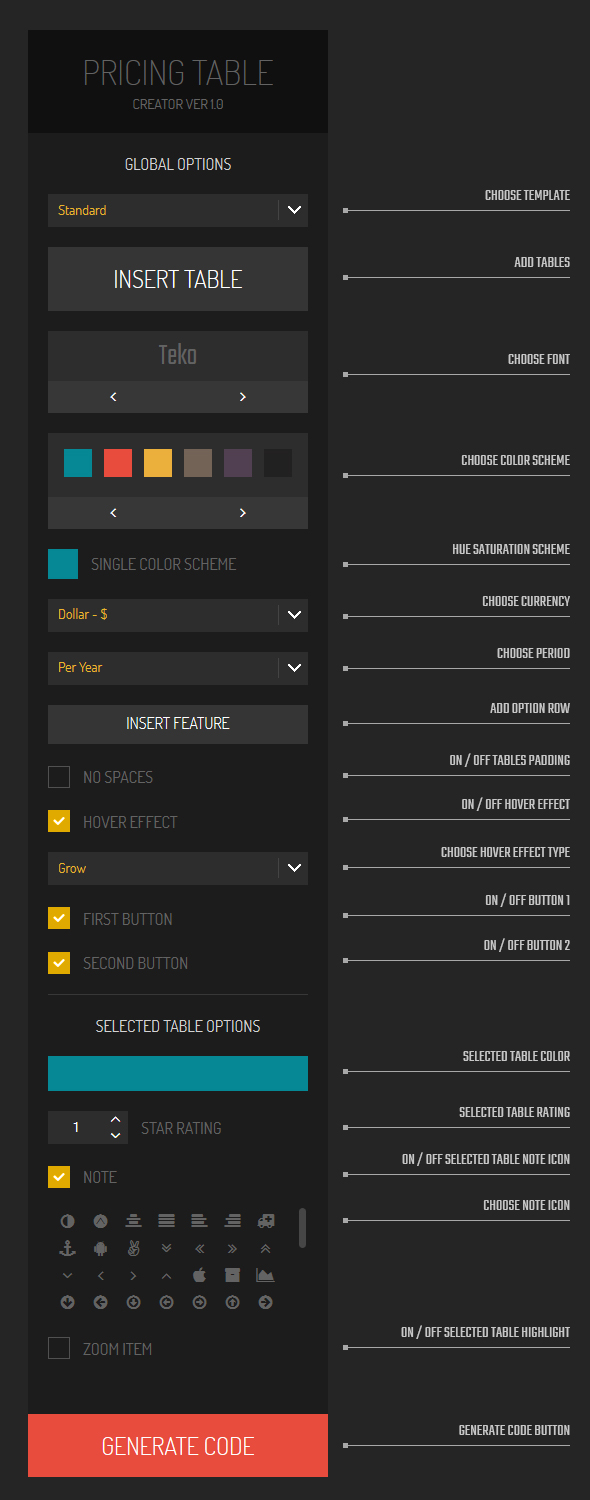Switch to next font after Teko
The height and width of the screenshot is (1500, 590).
[243, 397]
